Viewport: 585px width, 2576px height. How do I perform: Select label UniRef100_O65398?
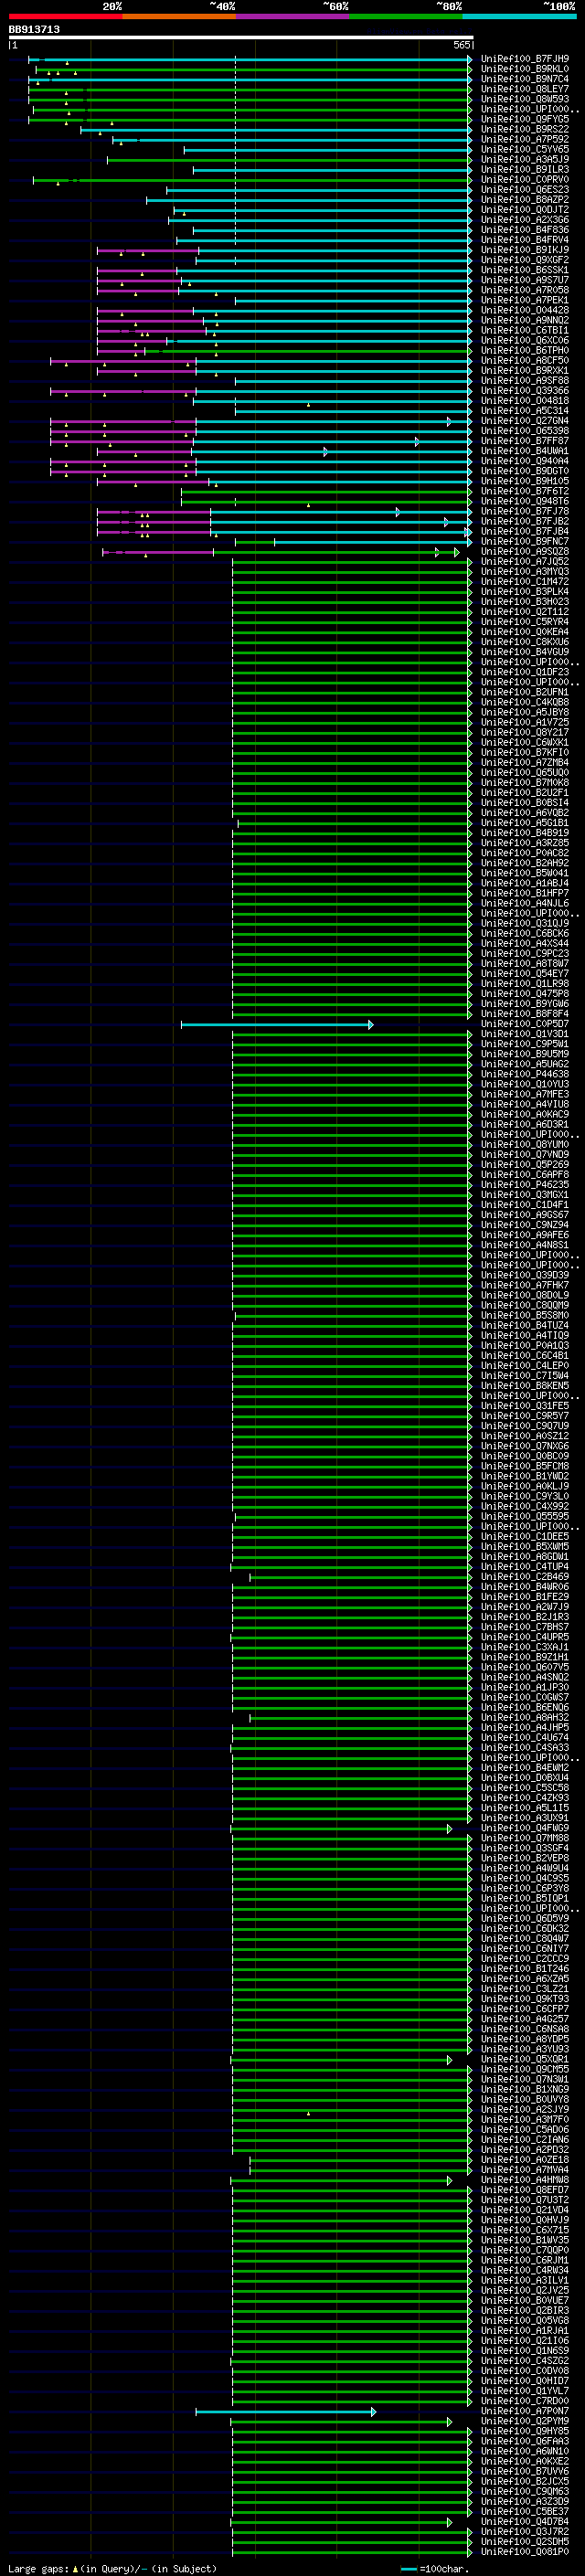(525, 431)
